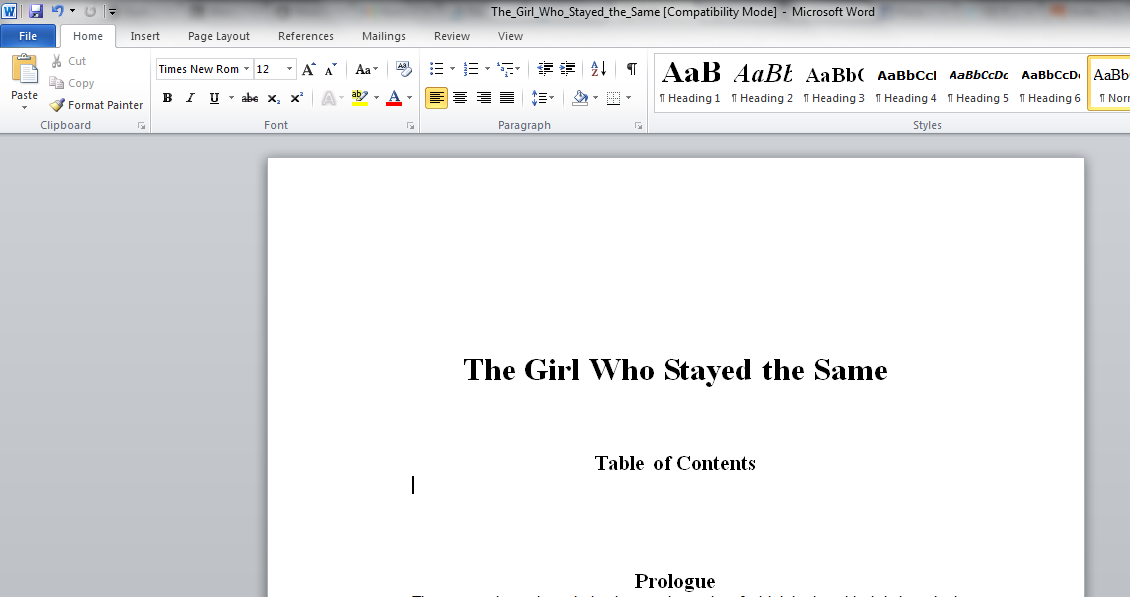Open the Review tab
The width and height of the screenshot is (1130, 597).
(452, 36)
